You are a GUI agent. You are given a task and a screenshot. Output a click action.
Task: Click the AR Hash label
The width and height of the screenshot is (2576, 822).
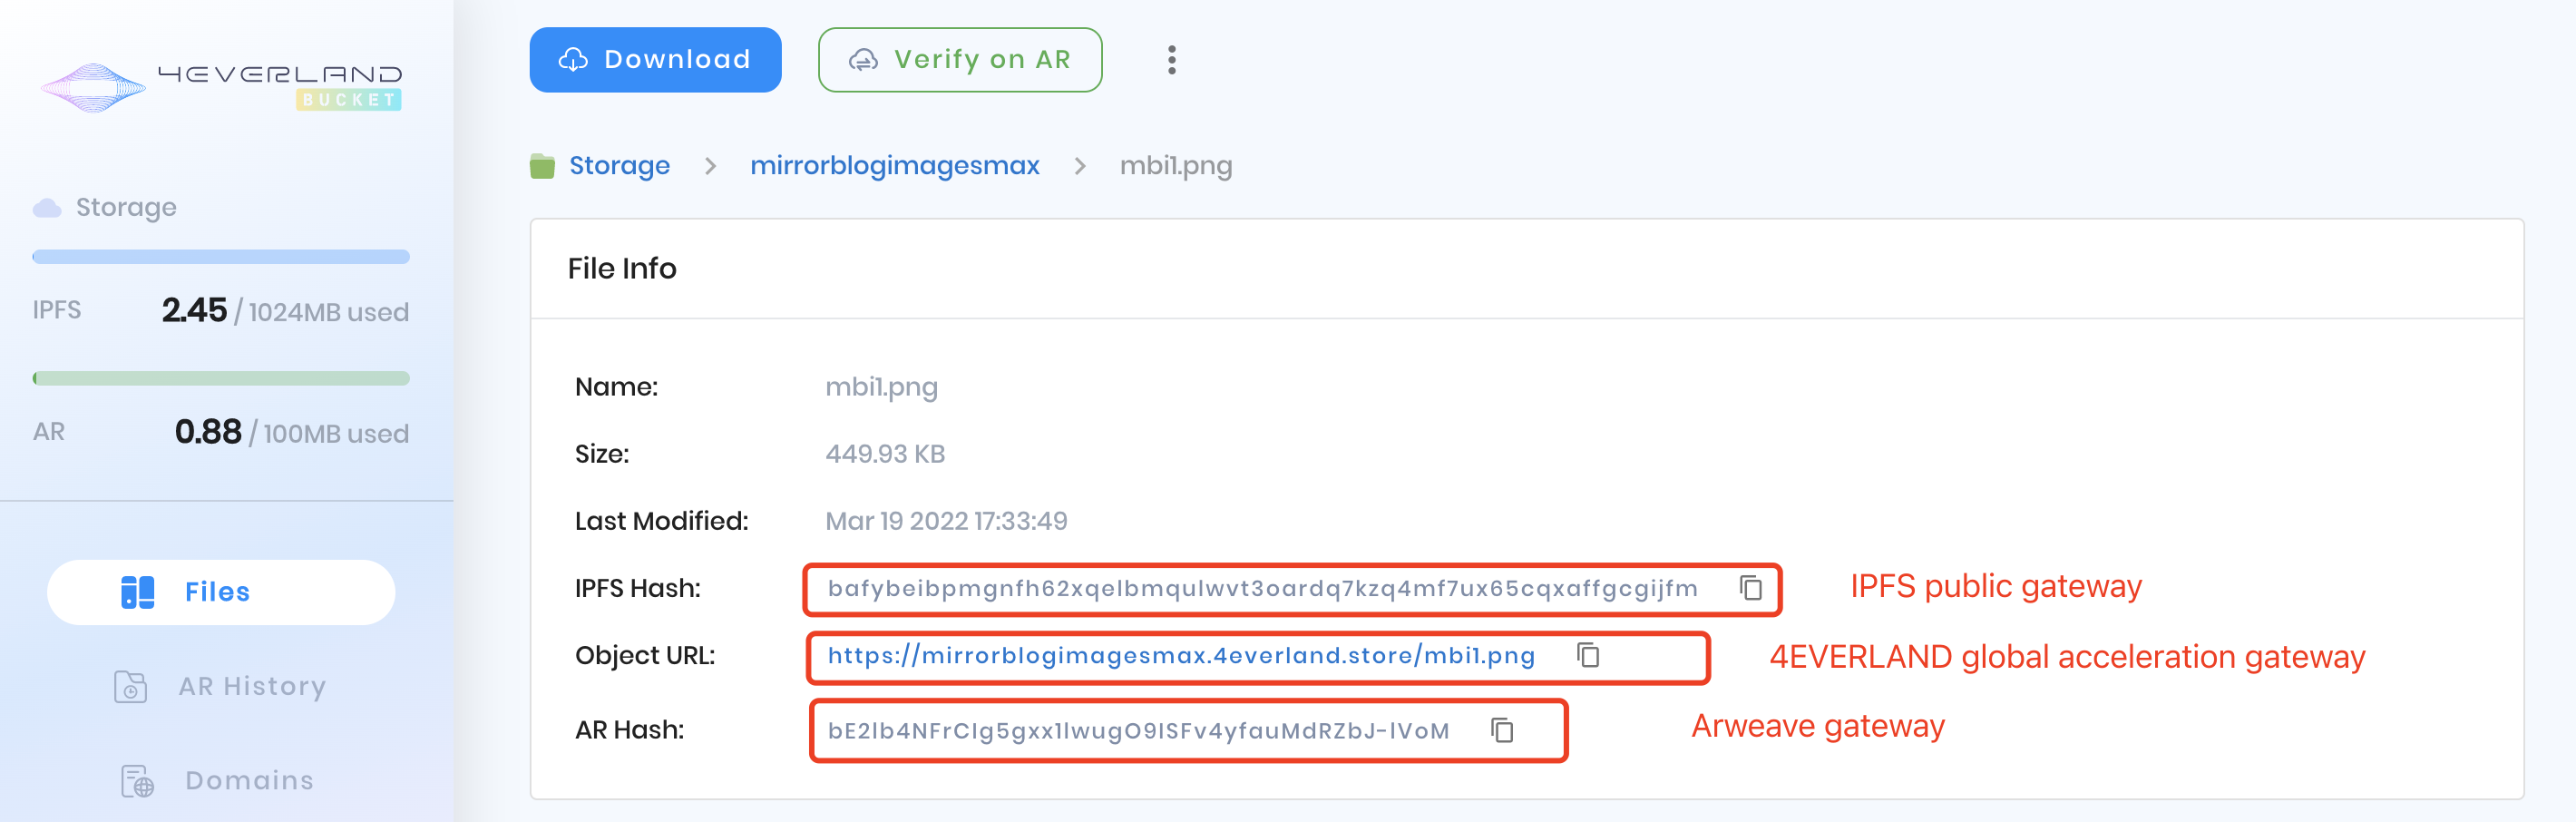(x=630, y=730)
